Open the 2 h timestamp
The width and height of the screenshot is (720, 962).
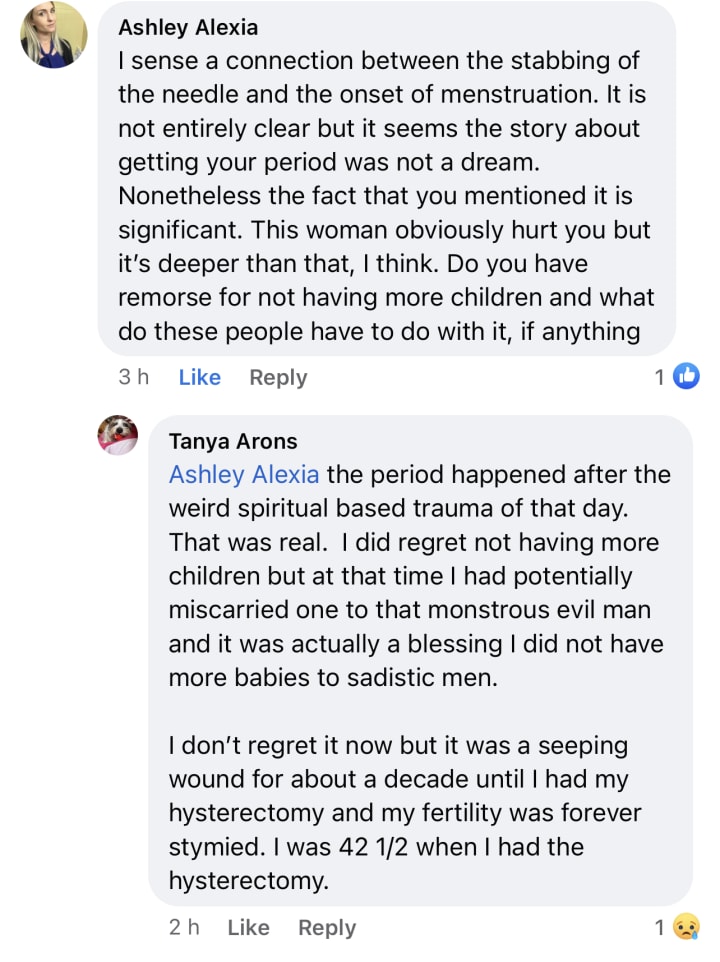click(x=184, y=927)
